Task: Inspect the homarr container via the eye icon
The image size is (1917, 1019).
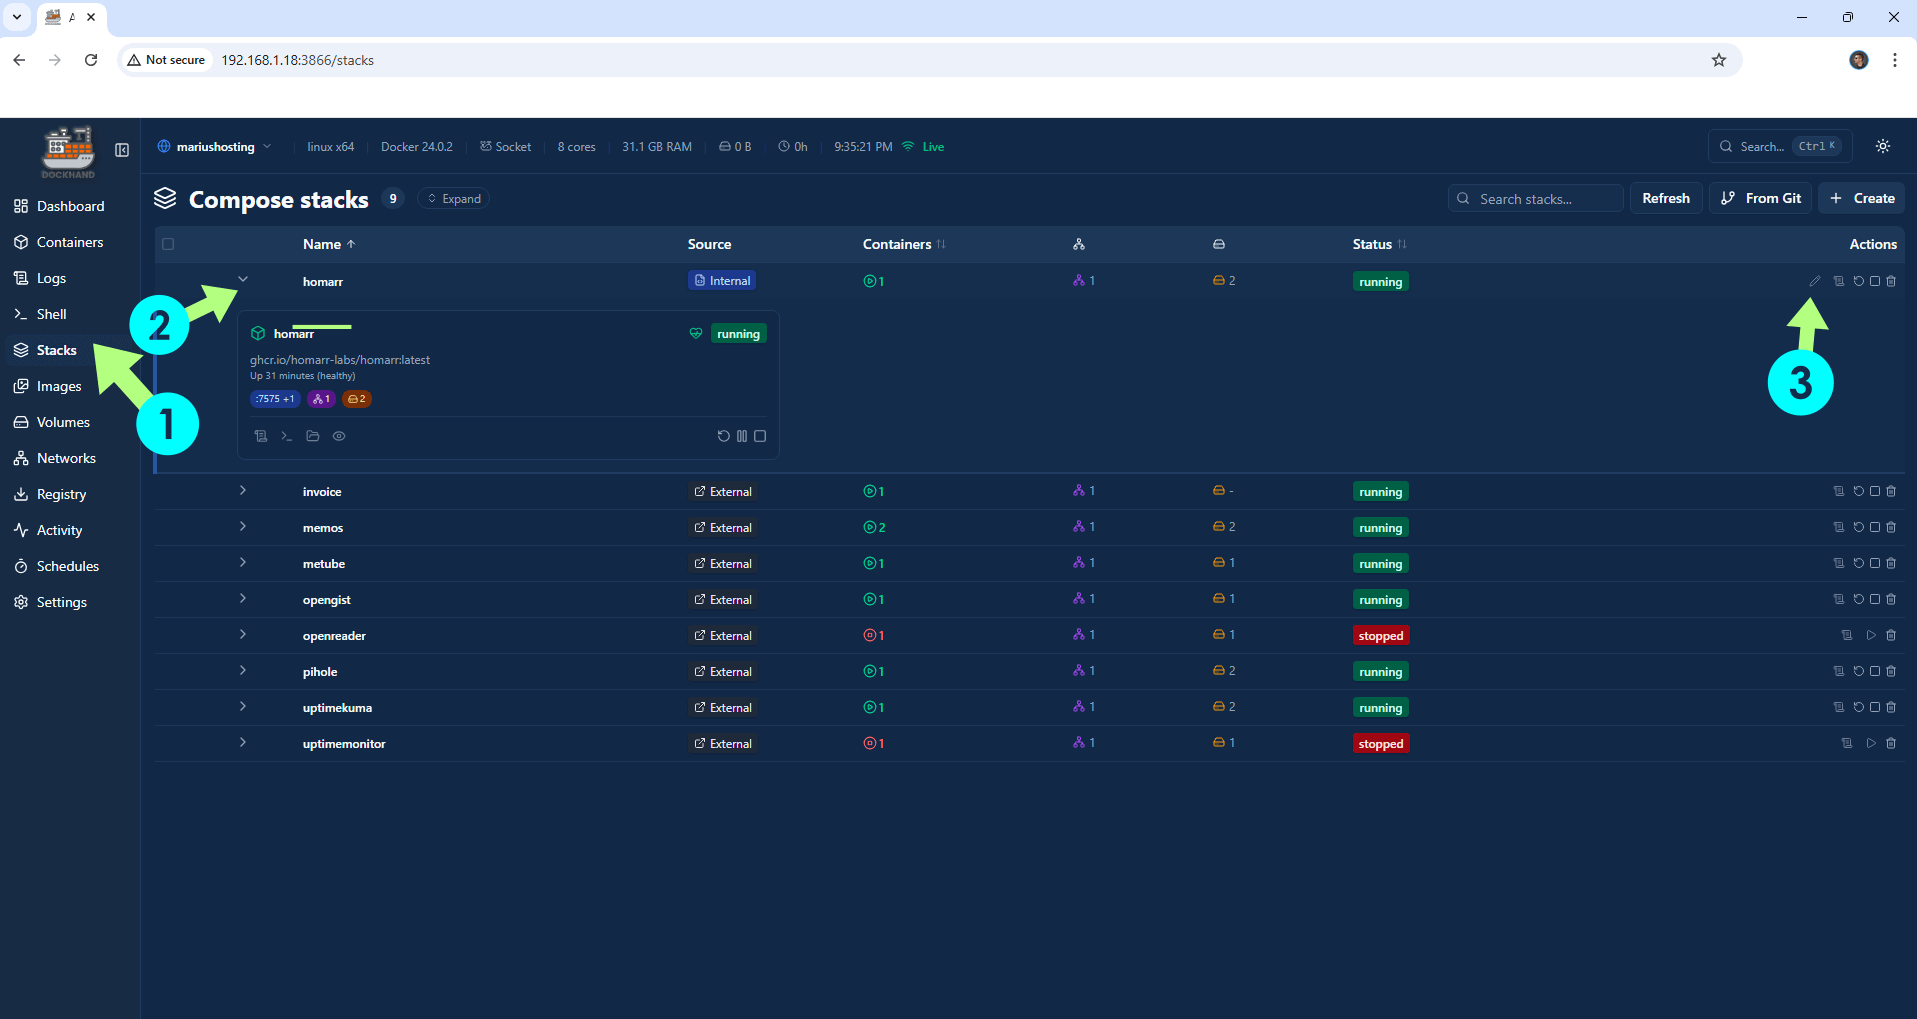Action: coord(339,436)
